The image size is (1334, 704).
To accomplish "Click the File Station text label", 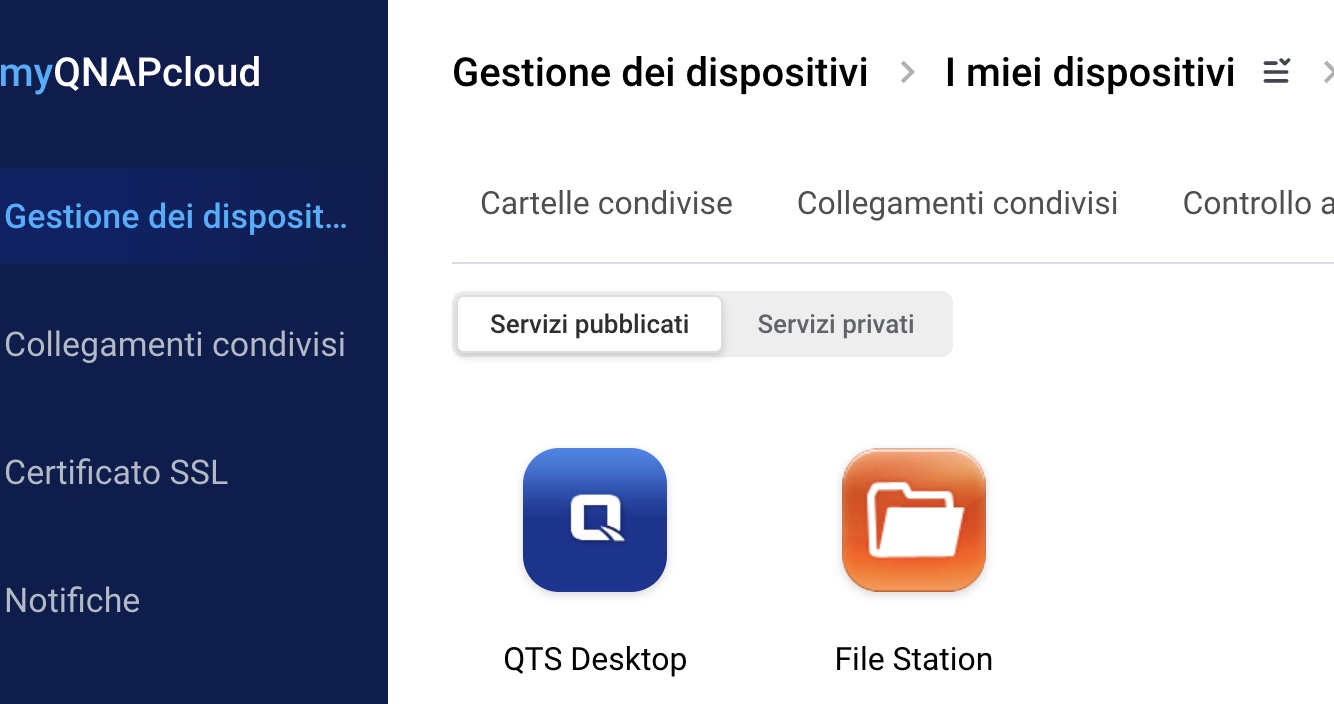I will click(913, 659).
